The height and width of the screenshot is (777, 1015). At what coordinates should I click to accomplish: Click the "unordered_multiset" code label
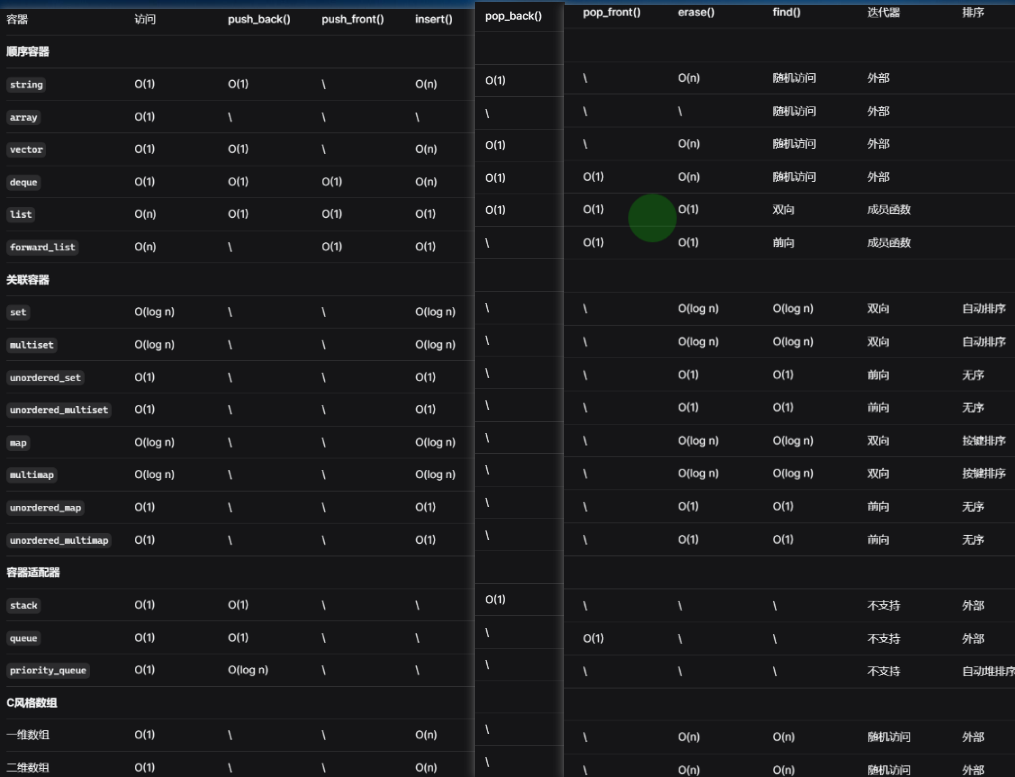tap(59, 410)
